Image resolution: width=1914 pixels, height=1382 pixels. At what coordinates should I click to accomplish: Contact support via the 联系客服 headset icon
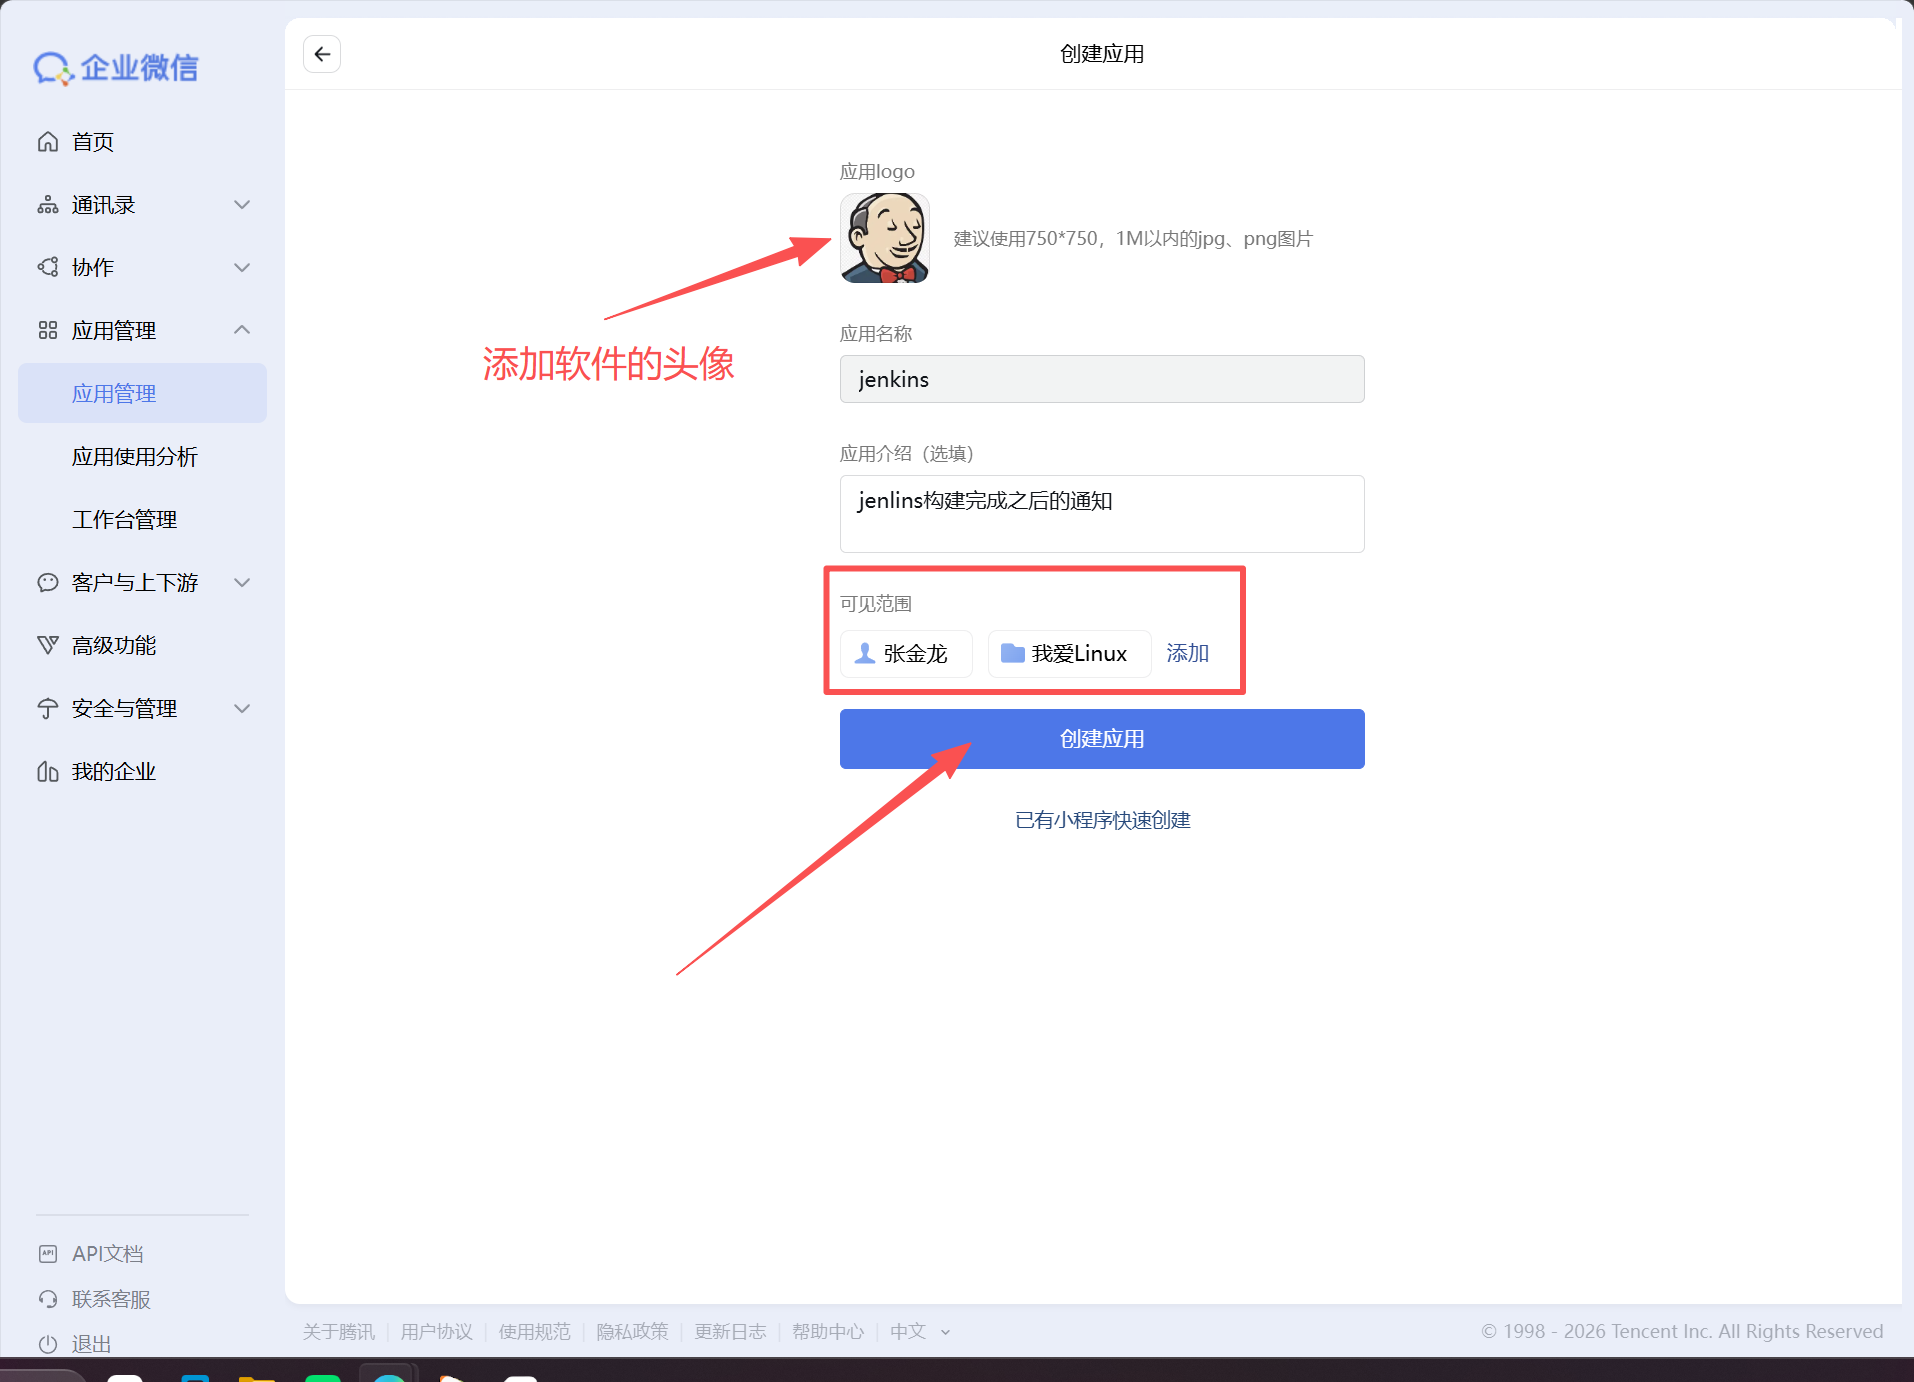tap(48, 1299)
